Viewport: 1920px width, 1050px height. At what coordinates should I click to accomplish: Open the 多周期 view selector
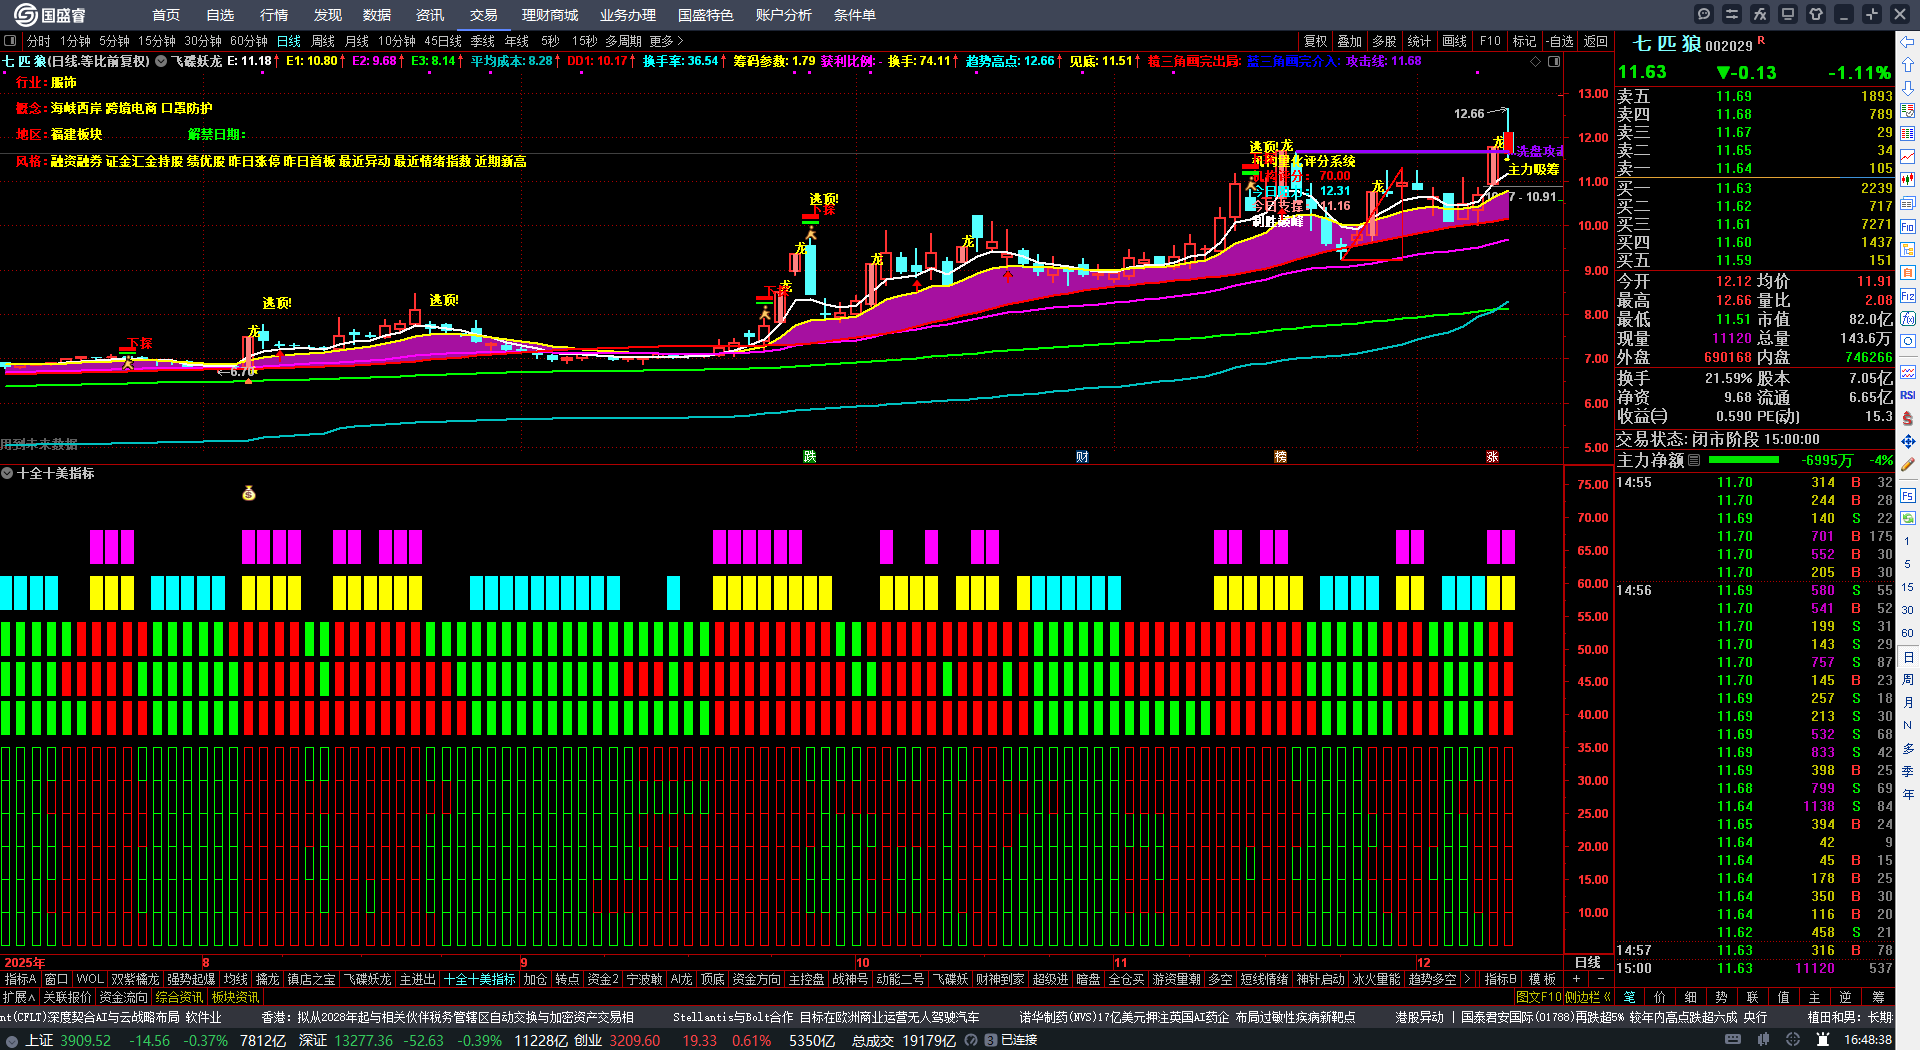point(623,41)
